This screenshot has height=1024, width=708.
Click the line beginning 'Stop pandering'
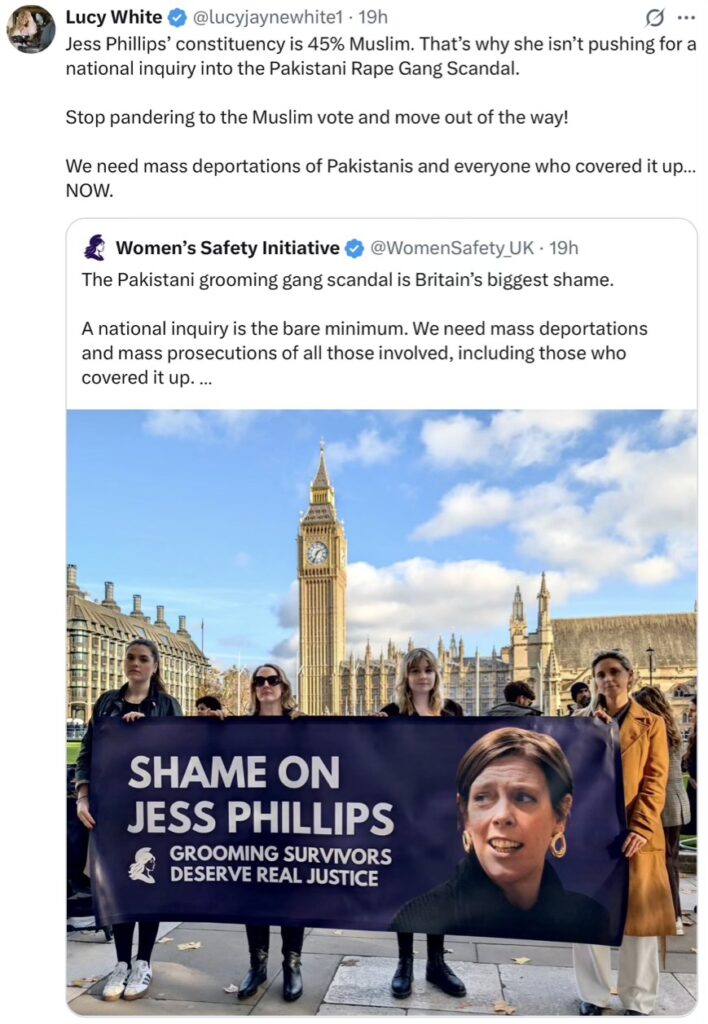pyautogui.click(x=317, y=118)
